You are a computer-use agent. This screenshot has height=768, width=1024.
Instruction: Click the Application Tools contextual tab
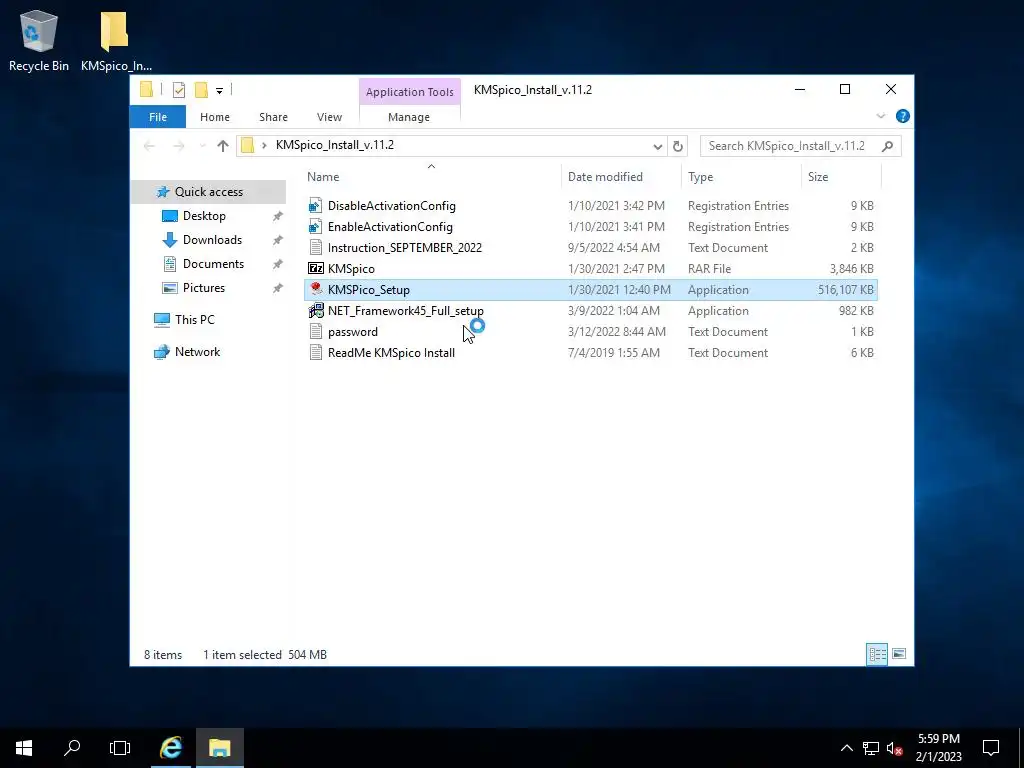pyautogui.click(x=409, y=91)
